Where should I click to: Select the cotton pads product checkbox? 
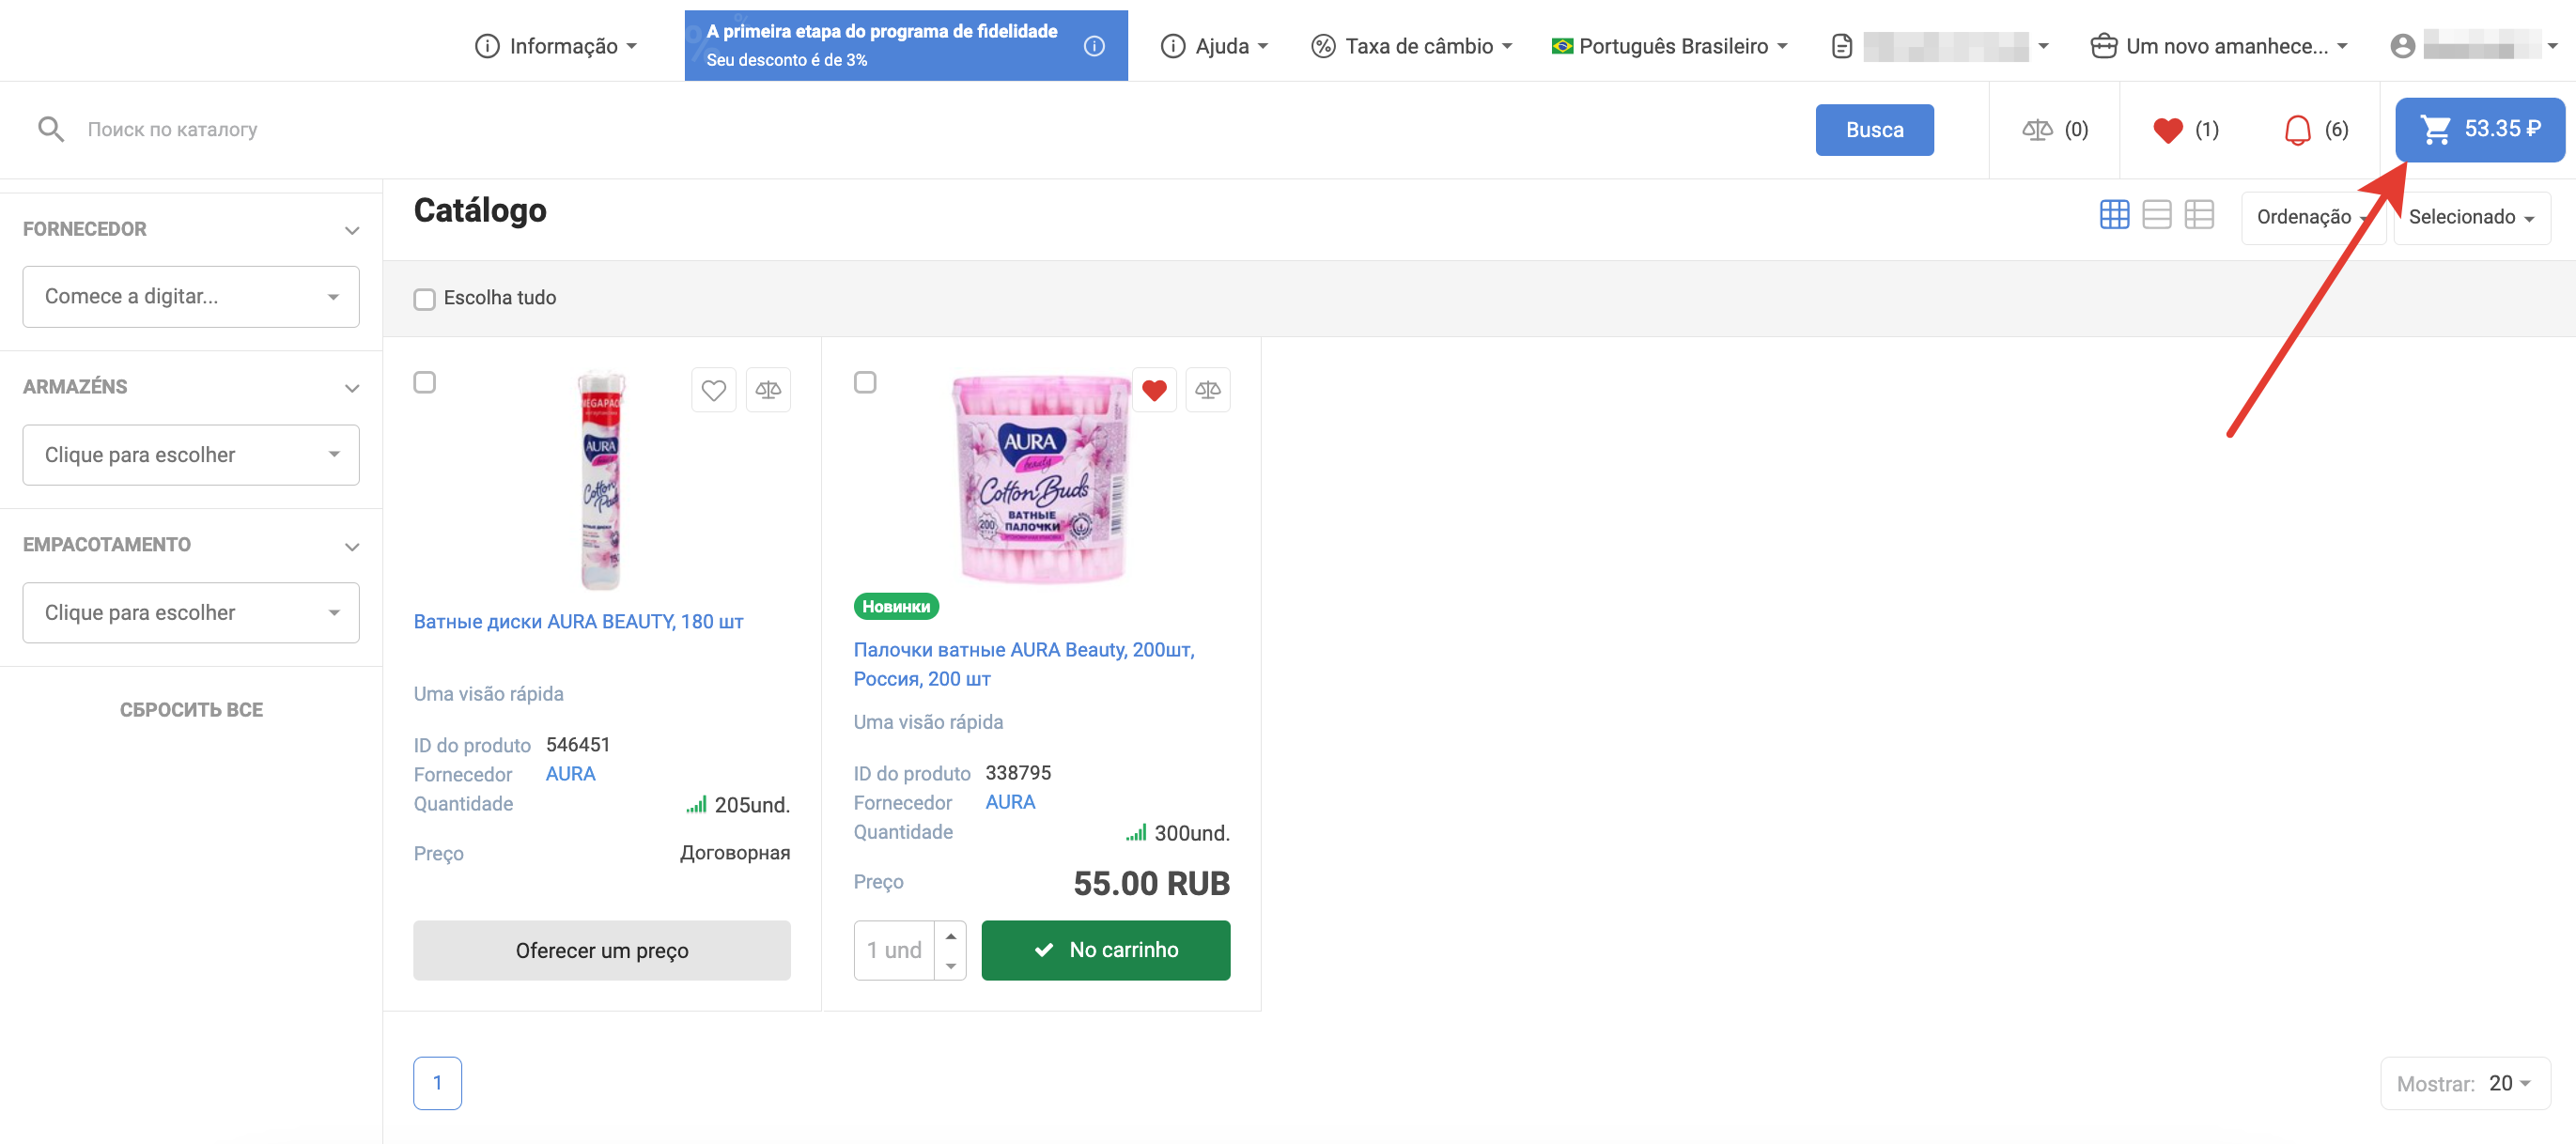(x=425, y=383)
